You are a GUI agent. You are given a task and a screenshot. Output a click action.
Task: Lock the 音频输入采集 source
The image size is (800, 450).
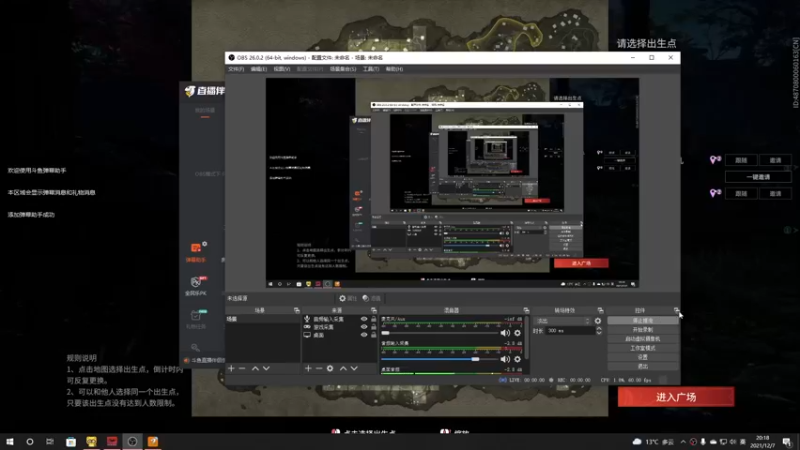click(x=373, y=319)
